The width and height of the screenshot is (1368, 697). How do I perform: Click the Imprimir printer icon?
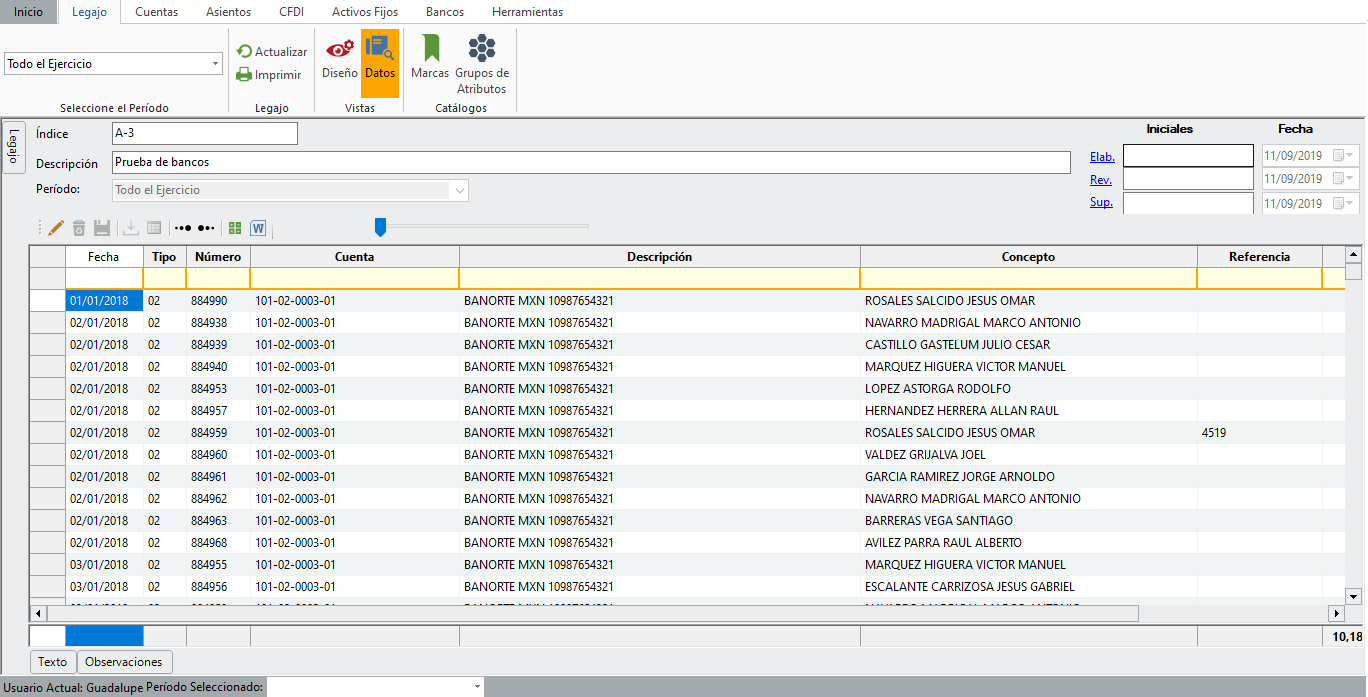[x=244, y=74]
